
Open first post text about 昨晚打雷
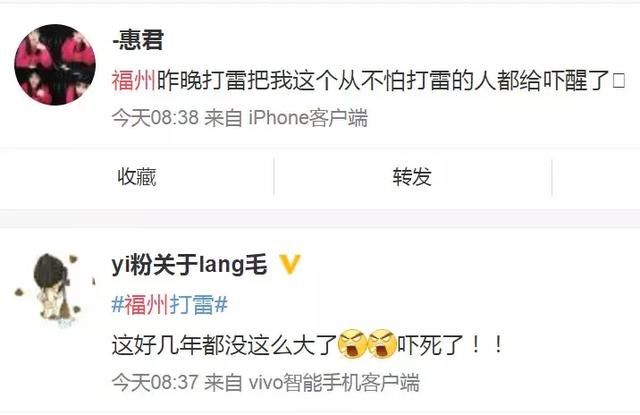pos(368,80)
